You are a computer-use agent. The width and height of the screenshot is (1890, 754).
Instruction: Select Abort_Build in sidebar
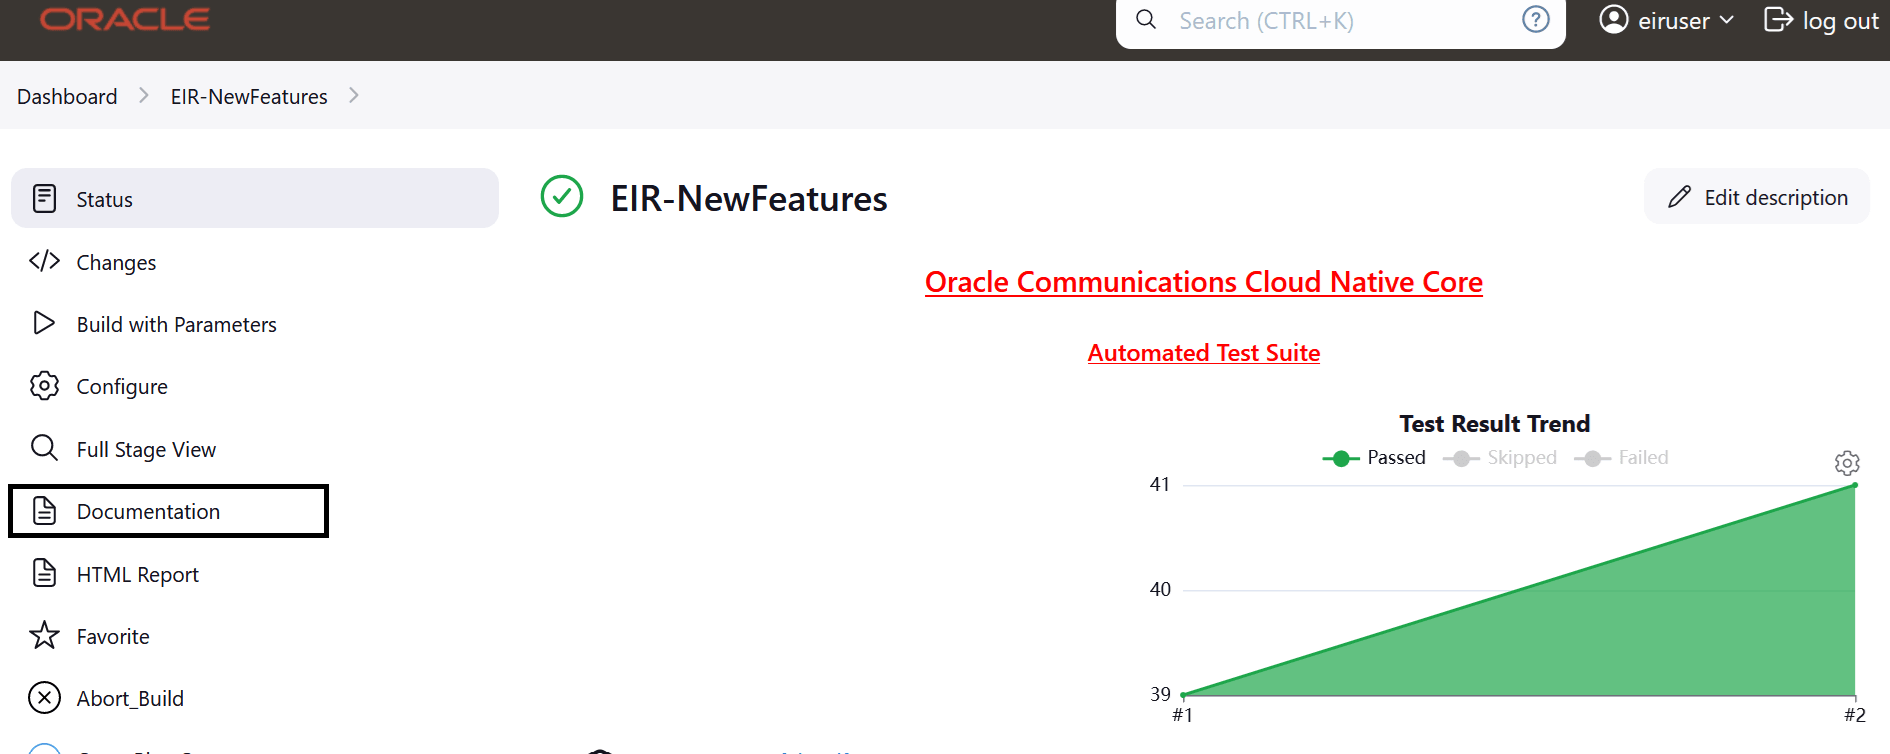[255, 697]
